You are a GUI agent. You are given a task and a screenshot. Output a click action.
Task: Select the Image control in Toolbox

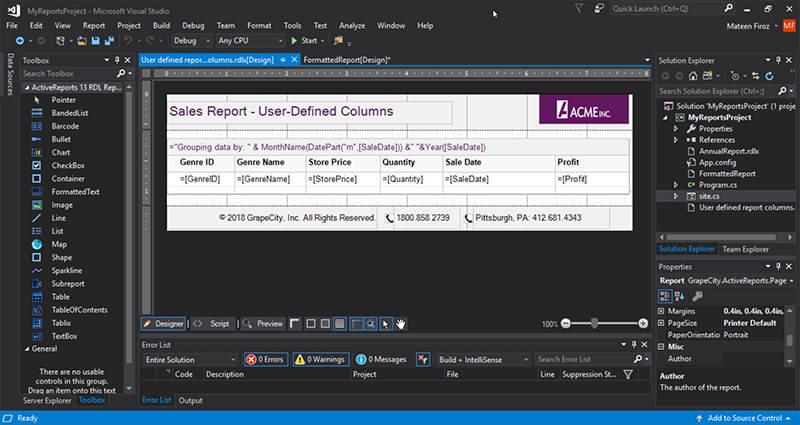[x=62, y=205]
